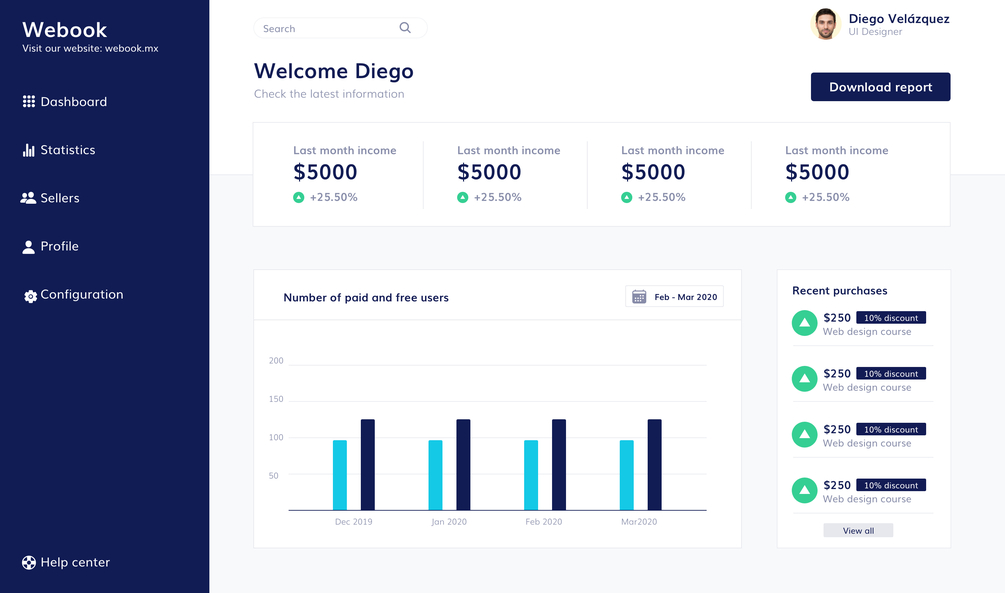Click the cyan bar for Dec 2019
1005x593 pixels.
click(x=340, y=475)
